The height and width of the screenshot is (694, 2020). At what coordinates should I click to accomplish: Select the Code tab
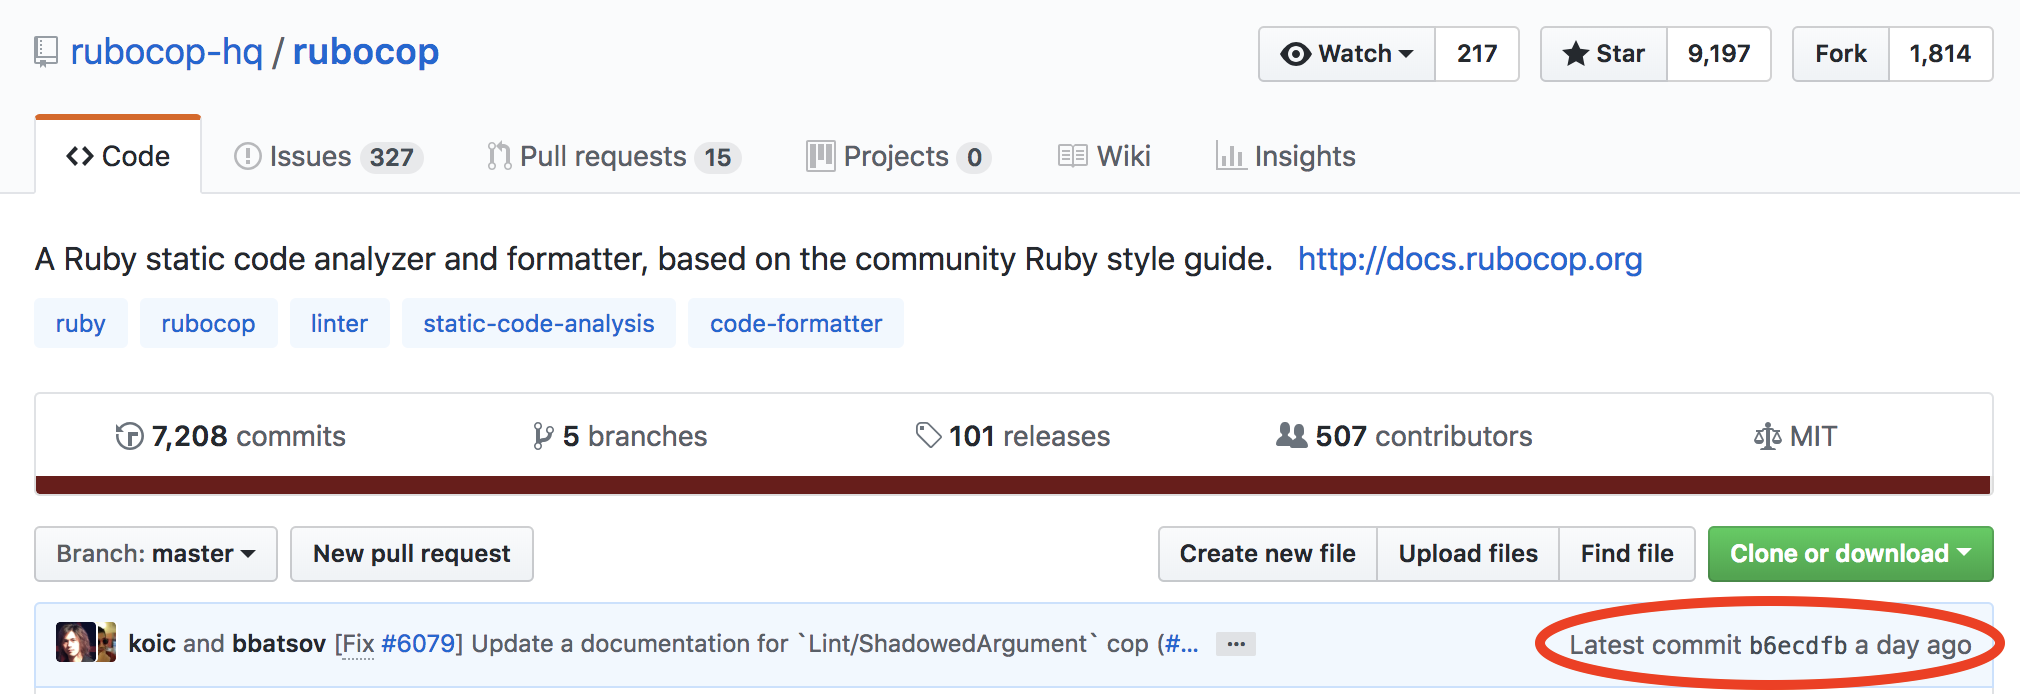pyautogui.click(x=118, y=156)
